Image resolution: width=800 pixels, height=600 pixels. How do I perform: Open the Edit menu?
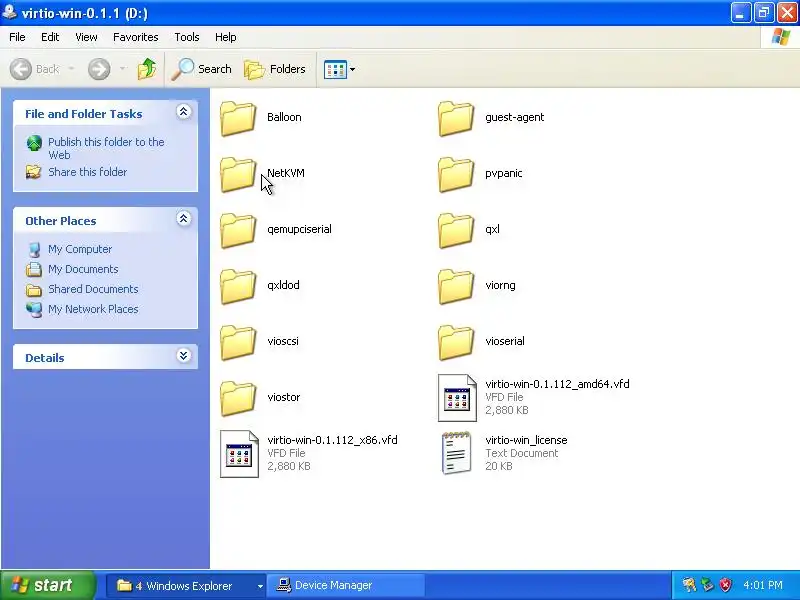coord(50,37)
